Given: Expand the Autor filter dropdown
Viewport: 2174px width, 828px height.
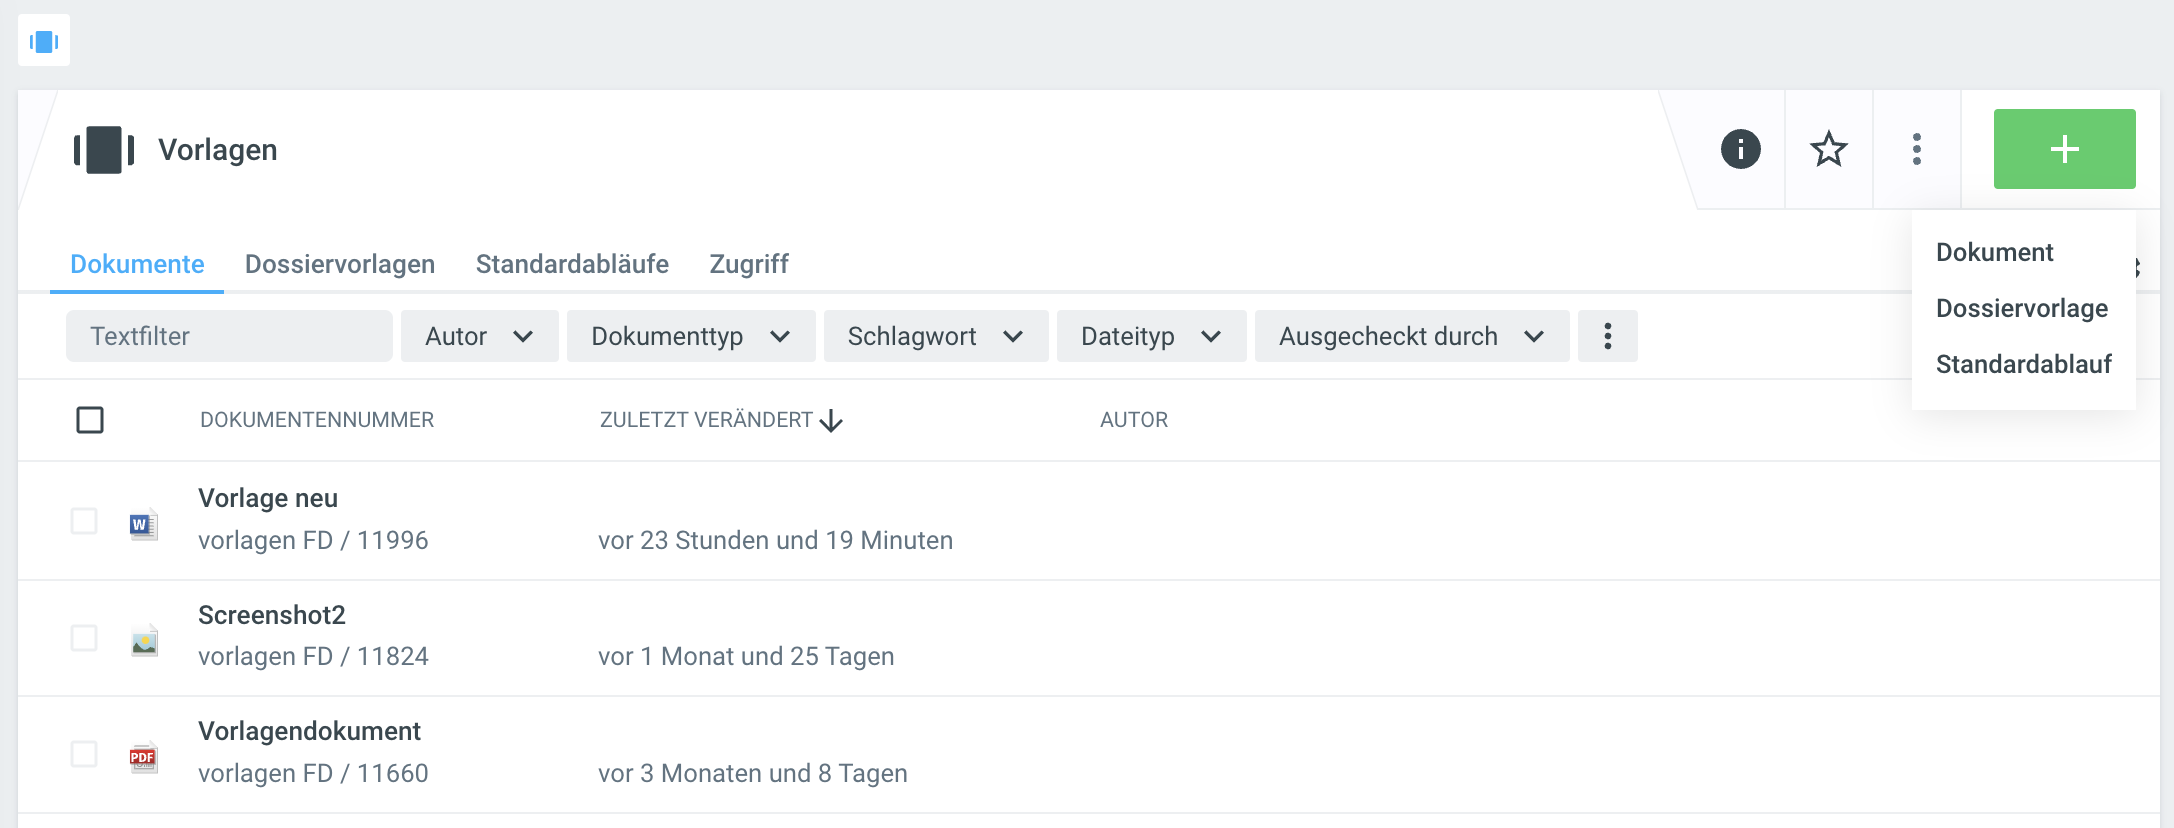Looking at the screenshot, I should coord(479,336).
